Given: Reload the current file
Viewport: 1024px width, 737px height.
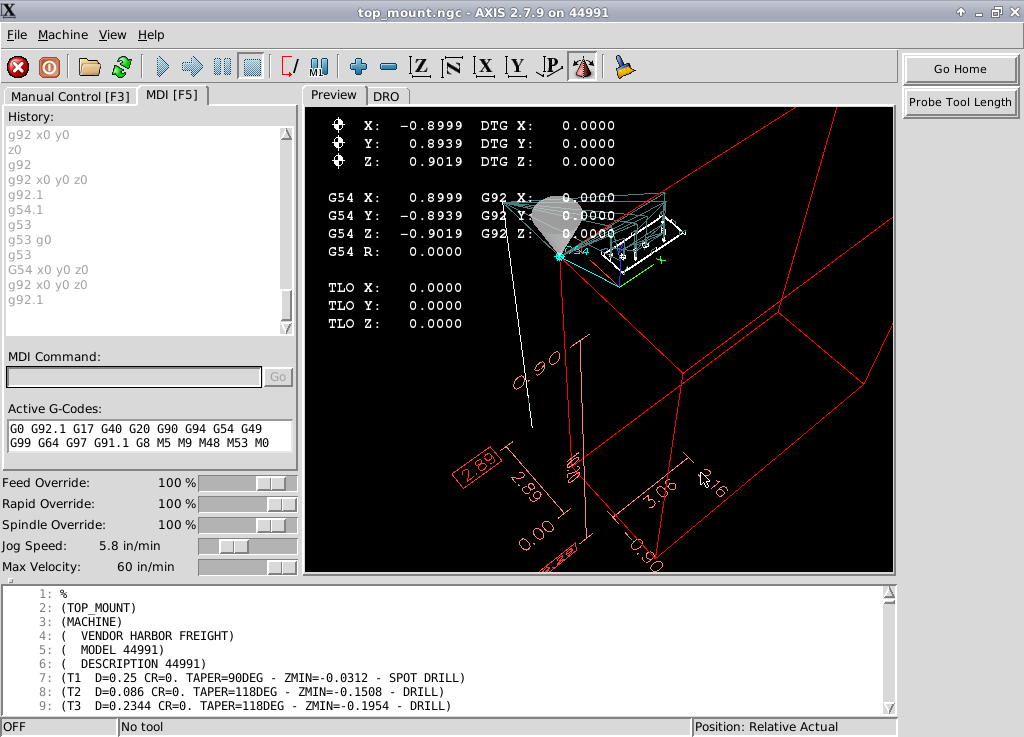Looking at the screenshot, I should 122,67.
